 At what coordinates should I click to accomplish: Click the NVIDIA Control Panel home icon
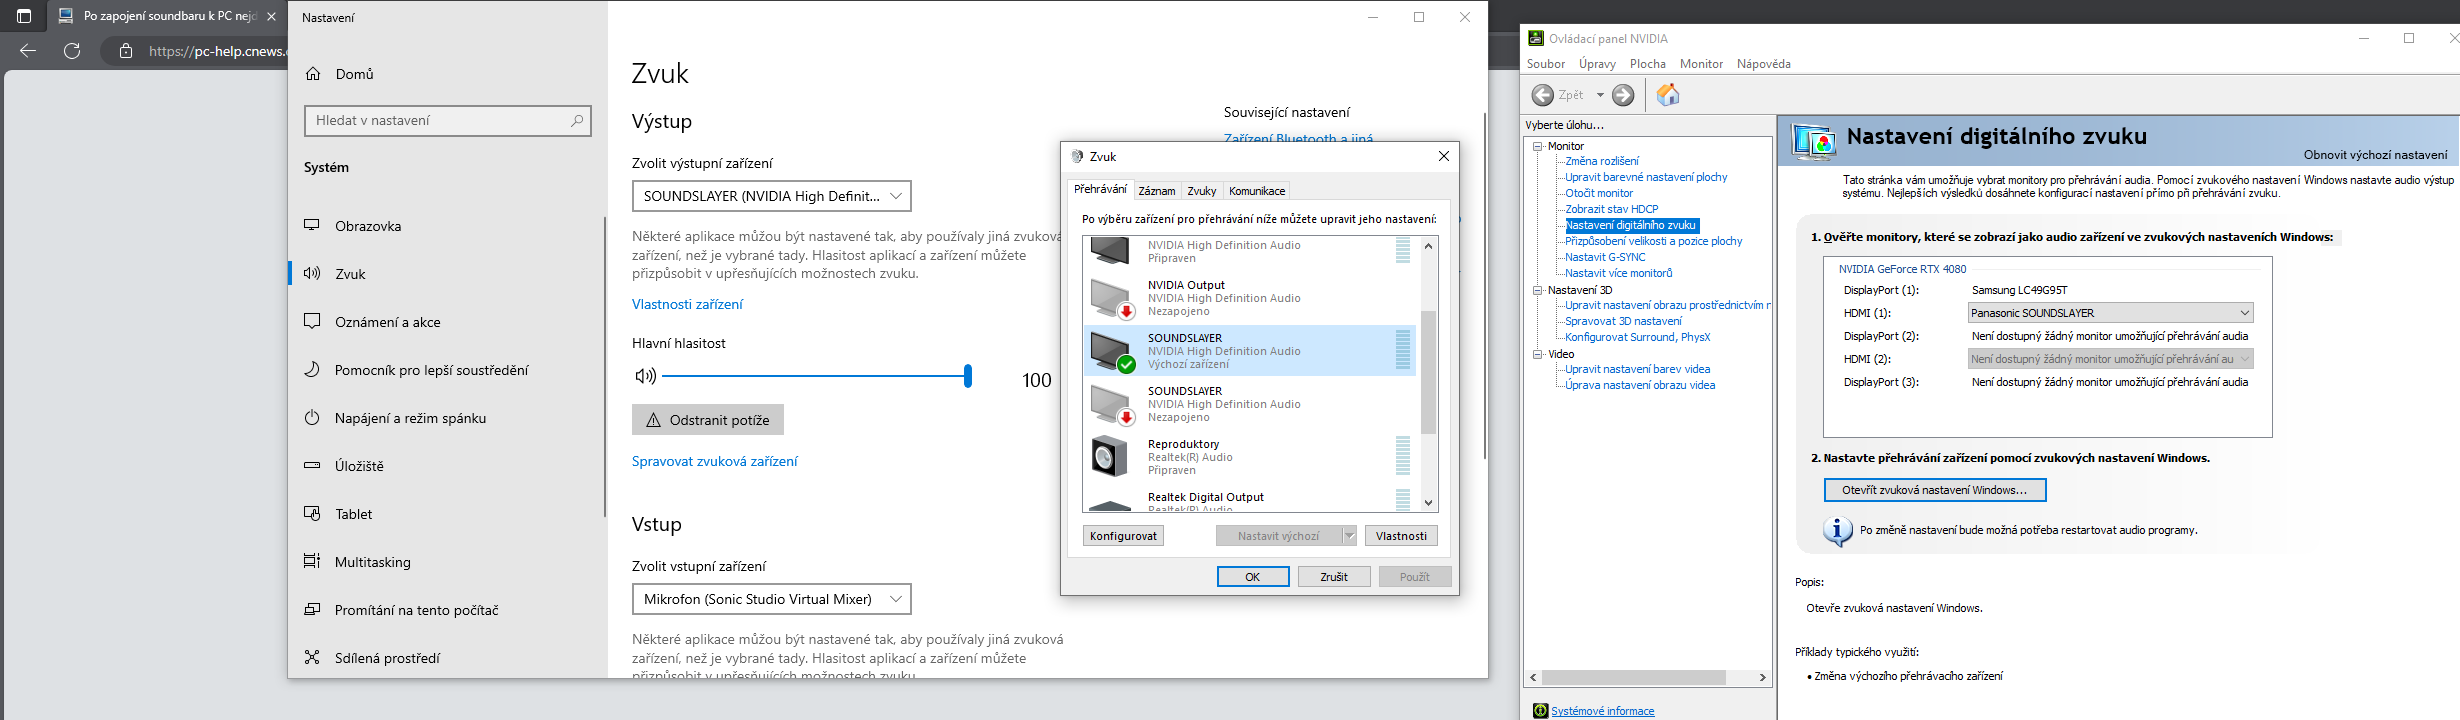pos(1667,95)
